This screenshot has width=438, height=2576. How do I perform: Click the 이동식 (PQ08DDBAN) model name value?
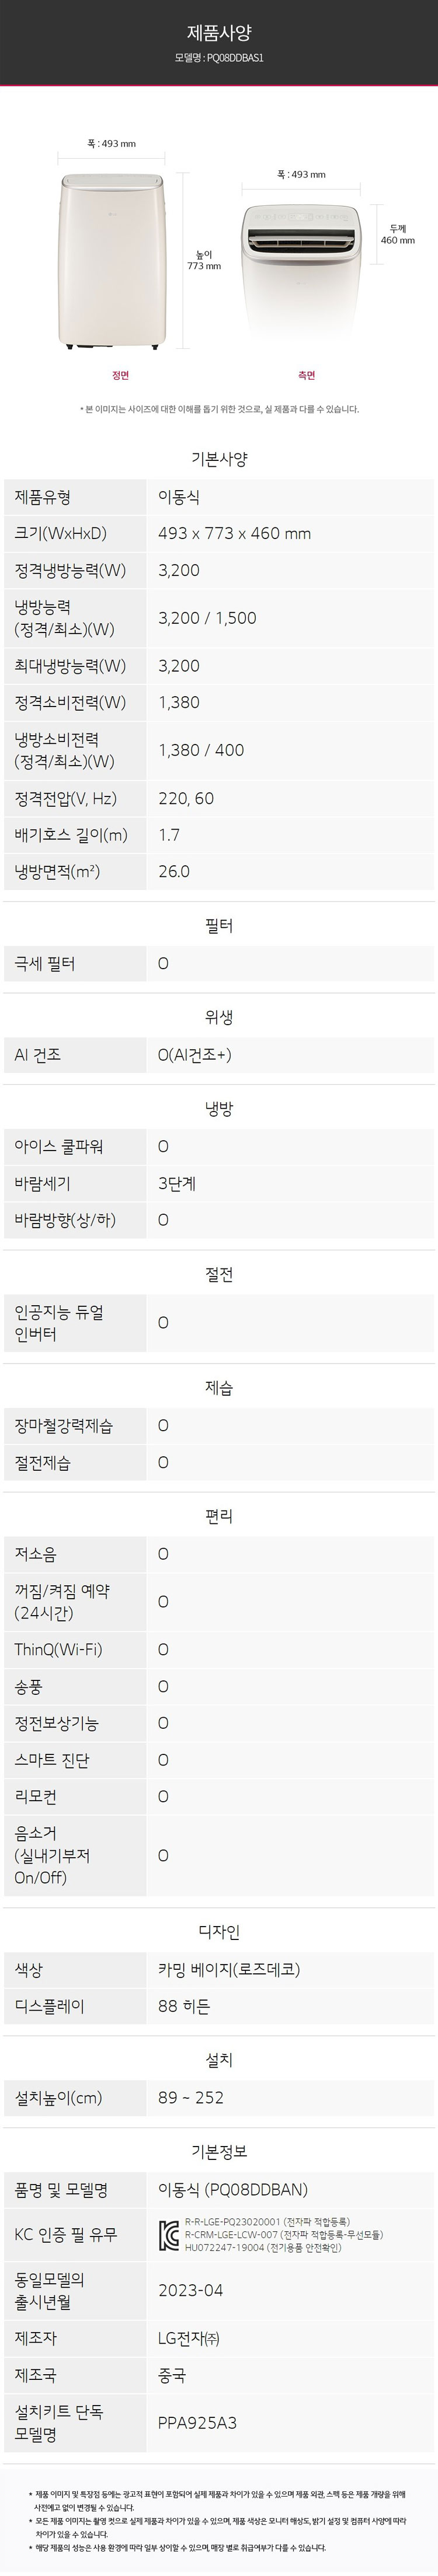coord(233,2189)
